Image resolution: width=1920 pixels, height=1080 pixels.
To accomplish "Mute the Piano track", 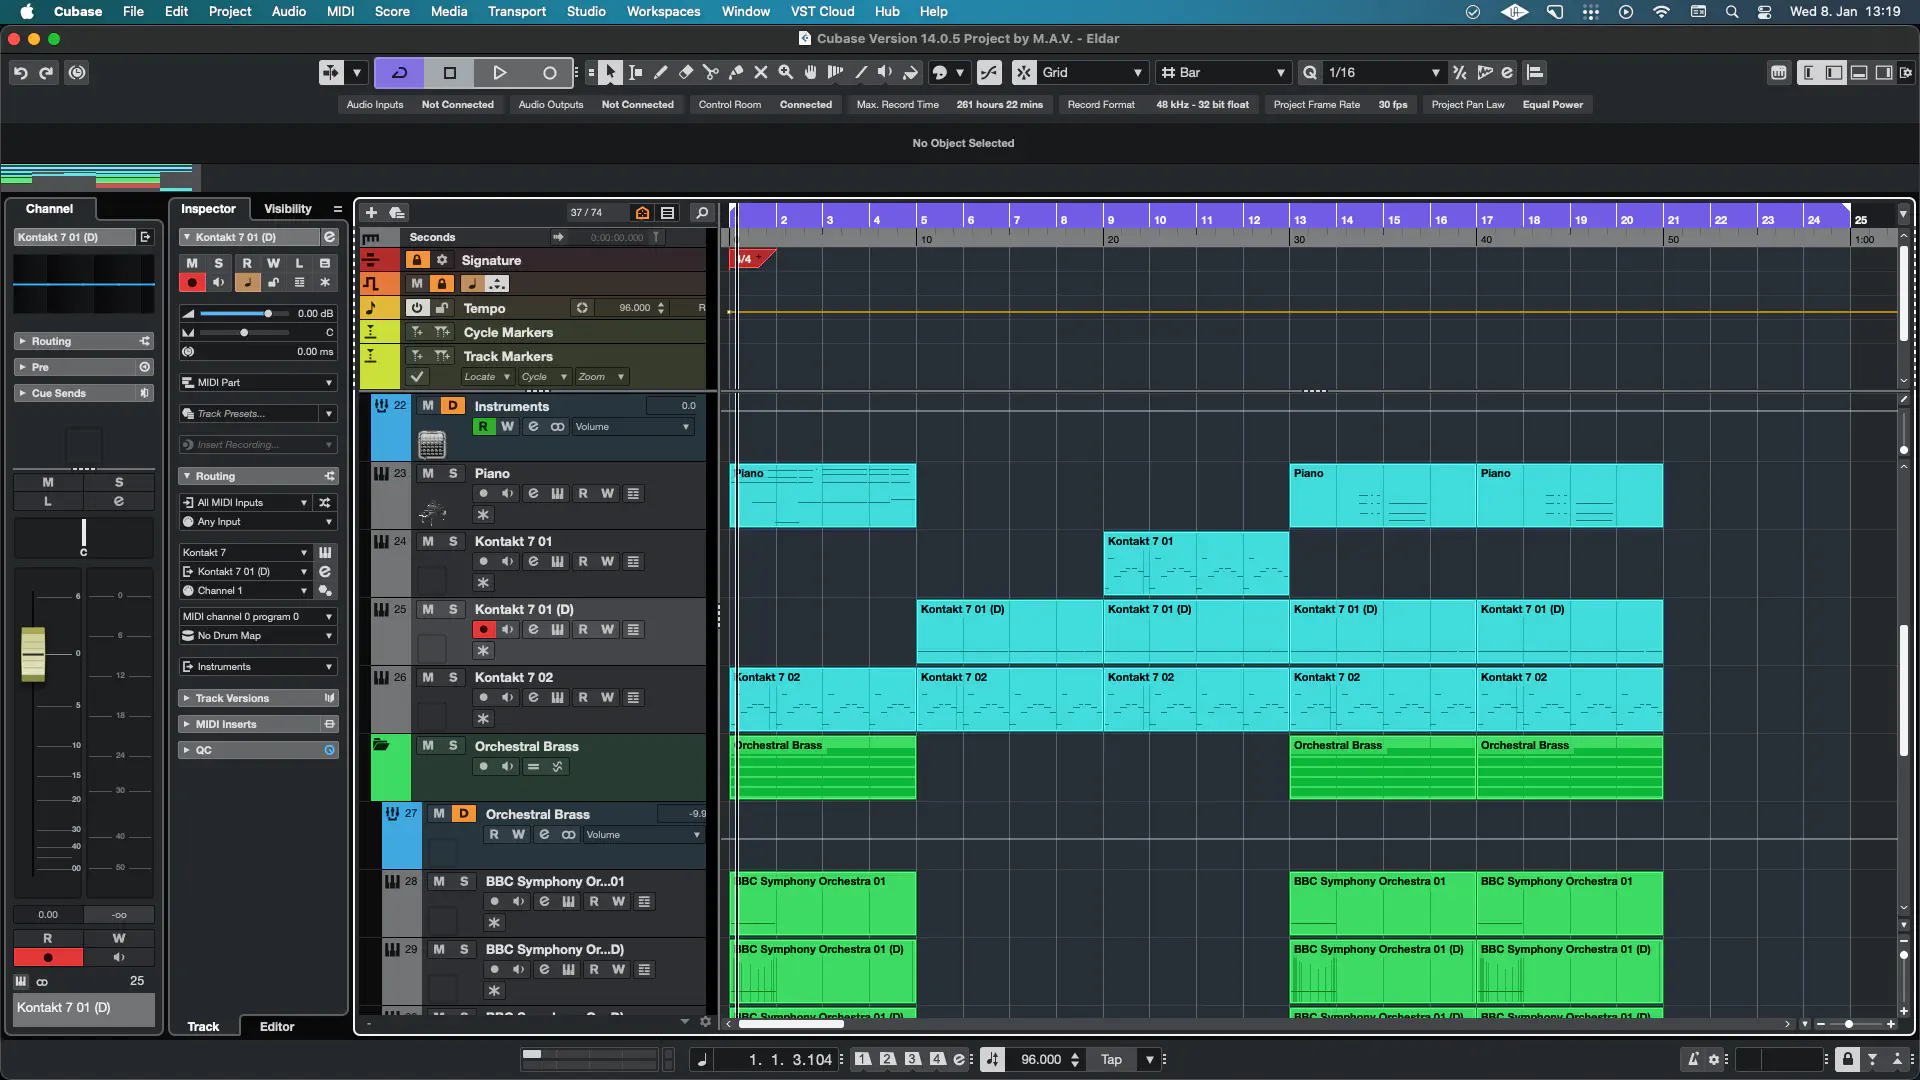I will pyautogui.click(x=428, y=473).
